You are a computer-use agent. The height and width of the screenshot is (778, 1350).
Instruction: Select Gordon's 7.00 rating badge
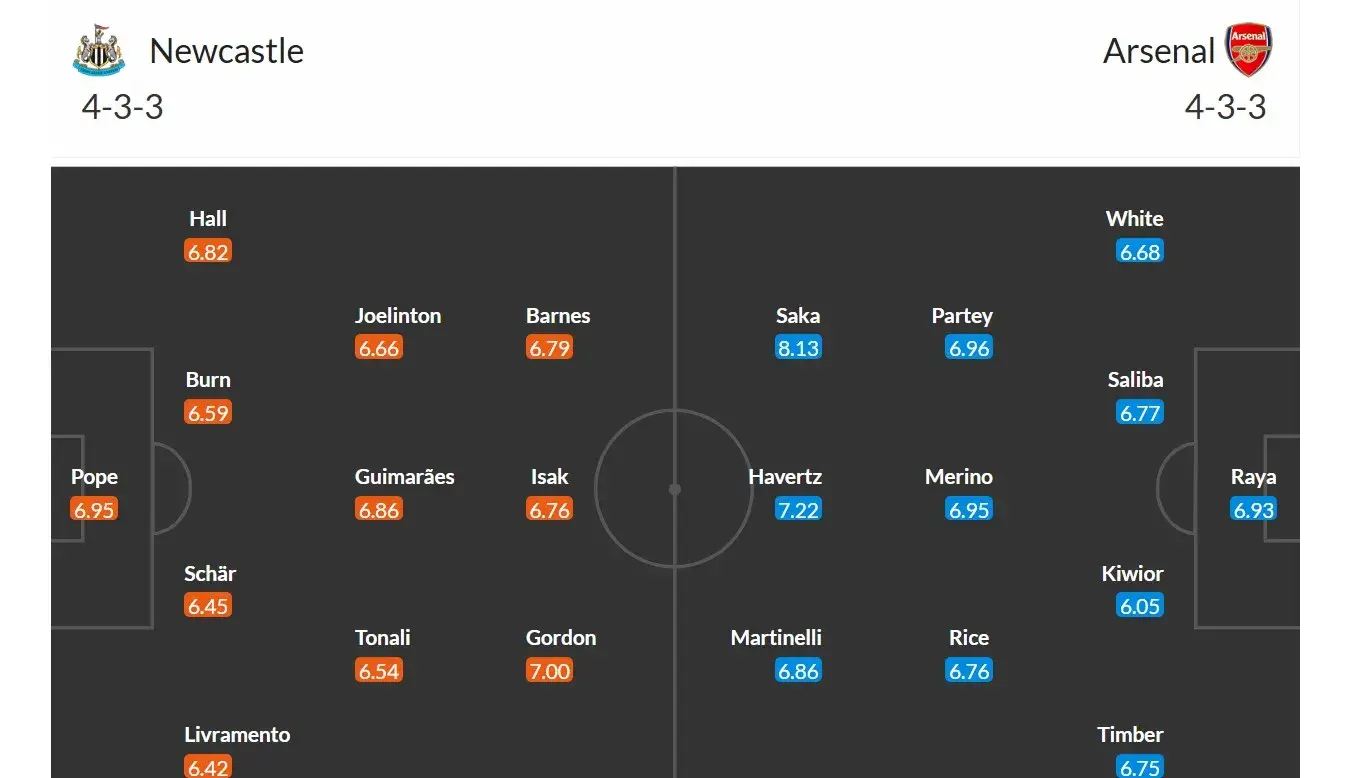click(x=549, y=671)
